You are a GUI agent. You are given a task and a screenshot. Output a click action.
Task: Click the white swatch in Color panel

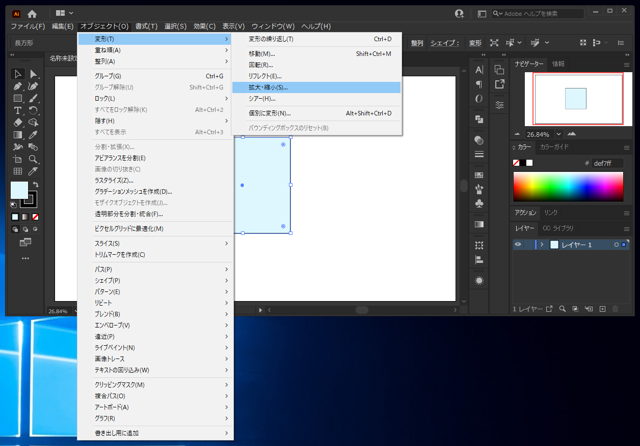coord(529,163)
